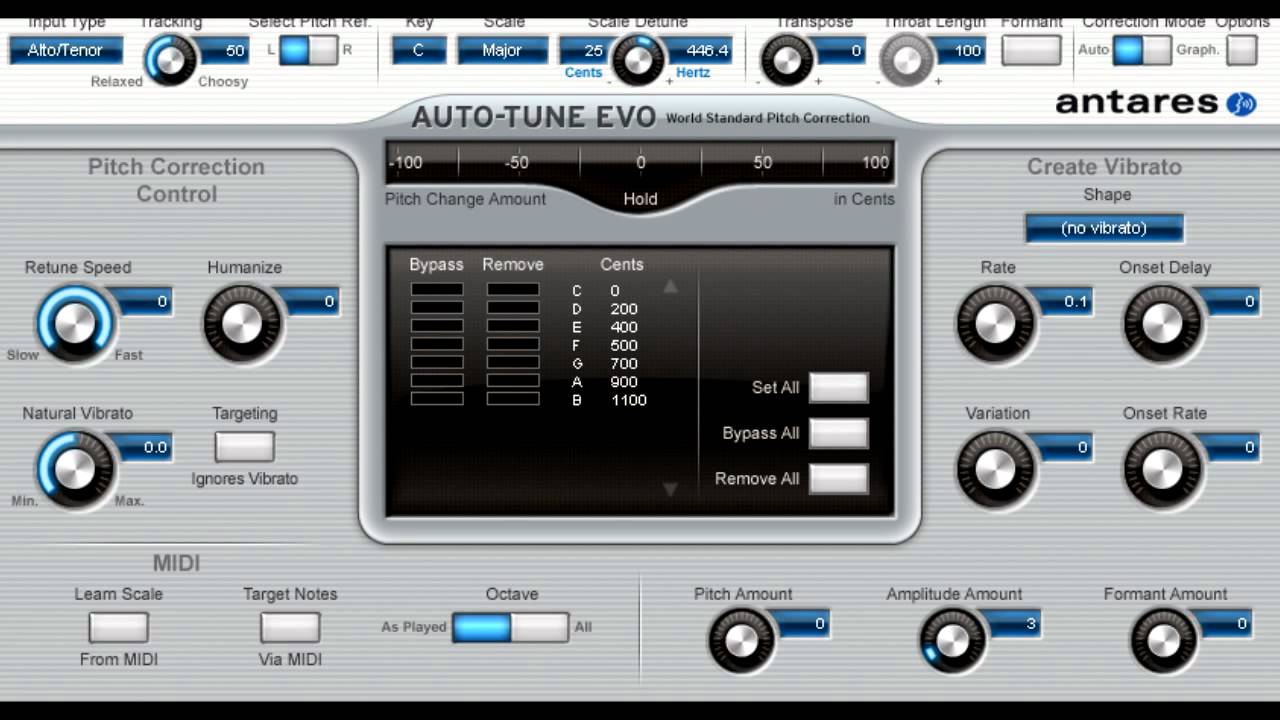
Task: Open the Key dropdown showing C
Action: point(419,50)
